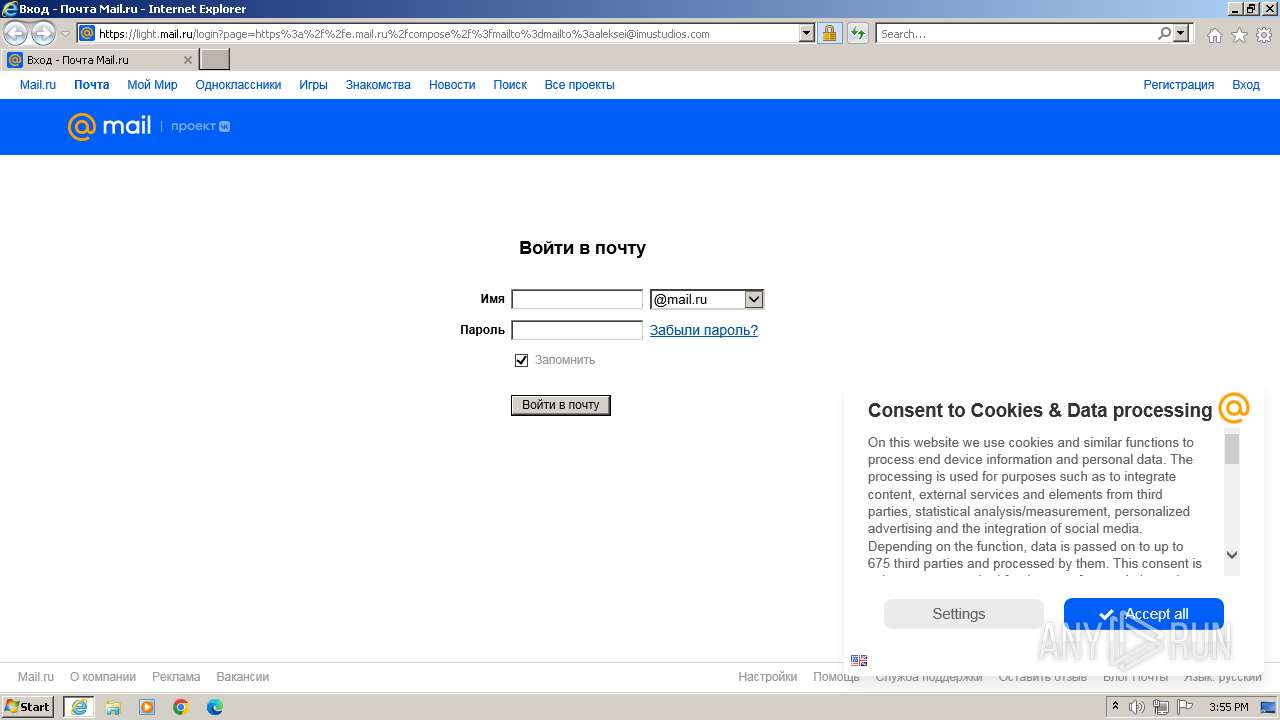This screenshot has width=1280, height=720.
Task: Close the Вход - Почта Mail.ru tab
Action: pos(187,60)
